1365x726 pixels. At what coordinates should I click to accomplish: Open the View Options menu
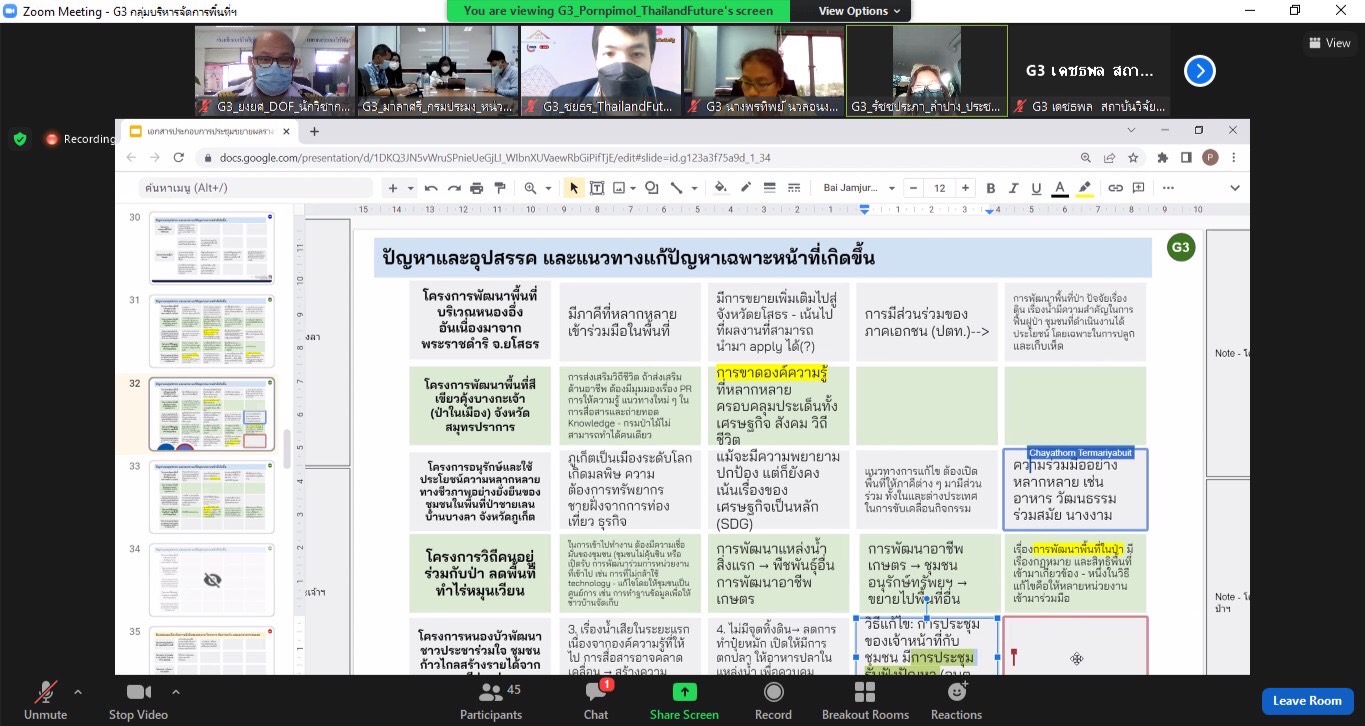[x=859, y=11]
